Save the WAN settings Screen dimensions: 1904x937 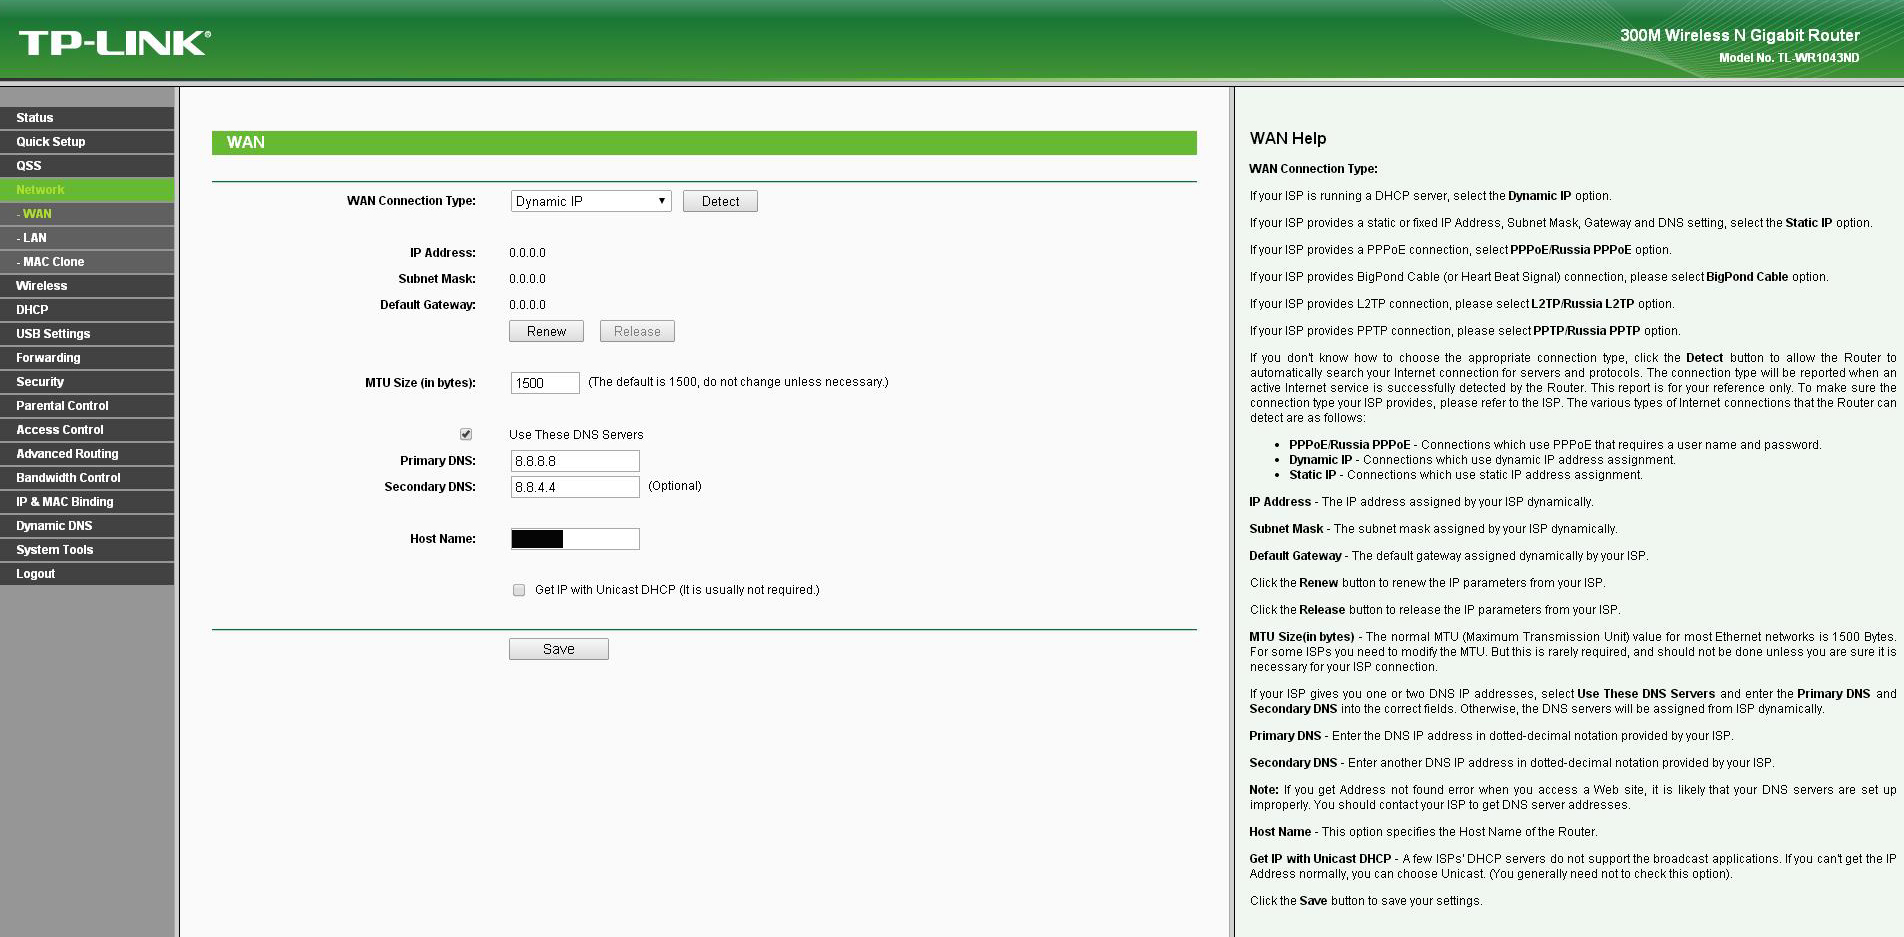[558, 649]
